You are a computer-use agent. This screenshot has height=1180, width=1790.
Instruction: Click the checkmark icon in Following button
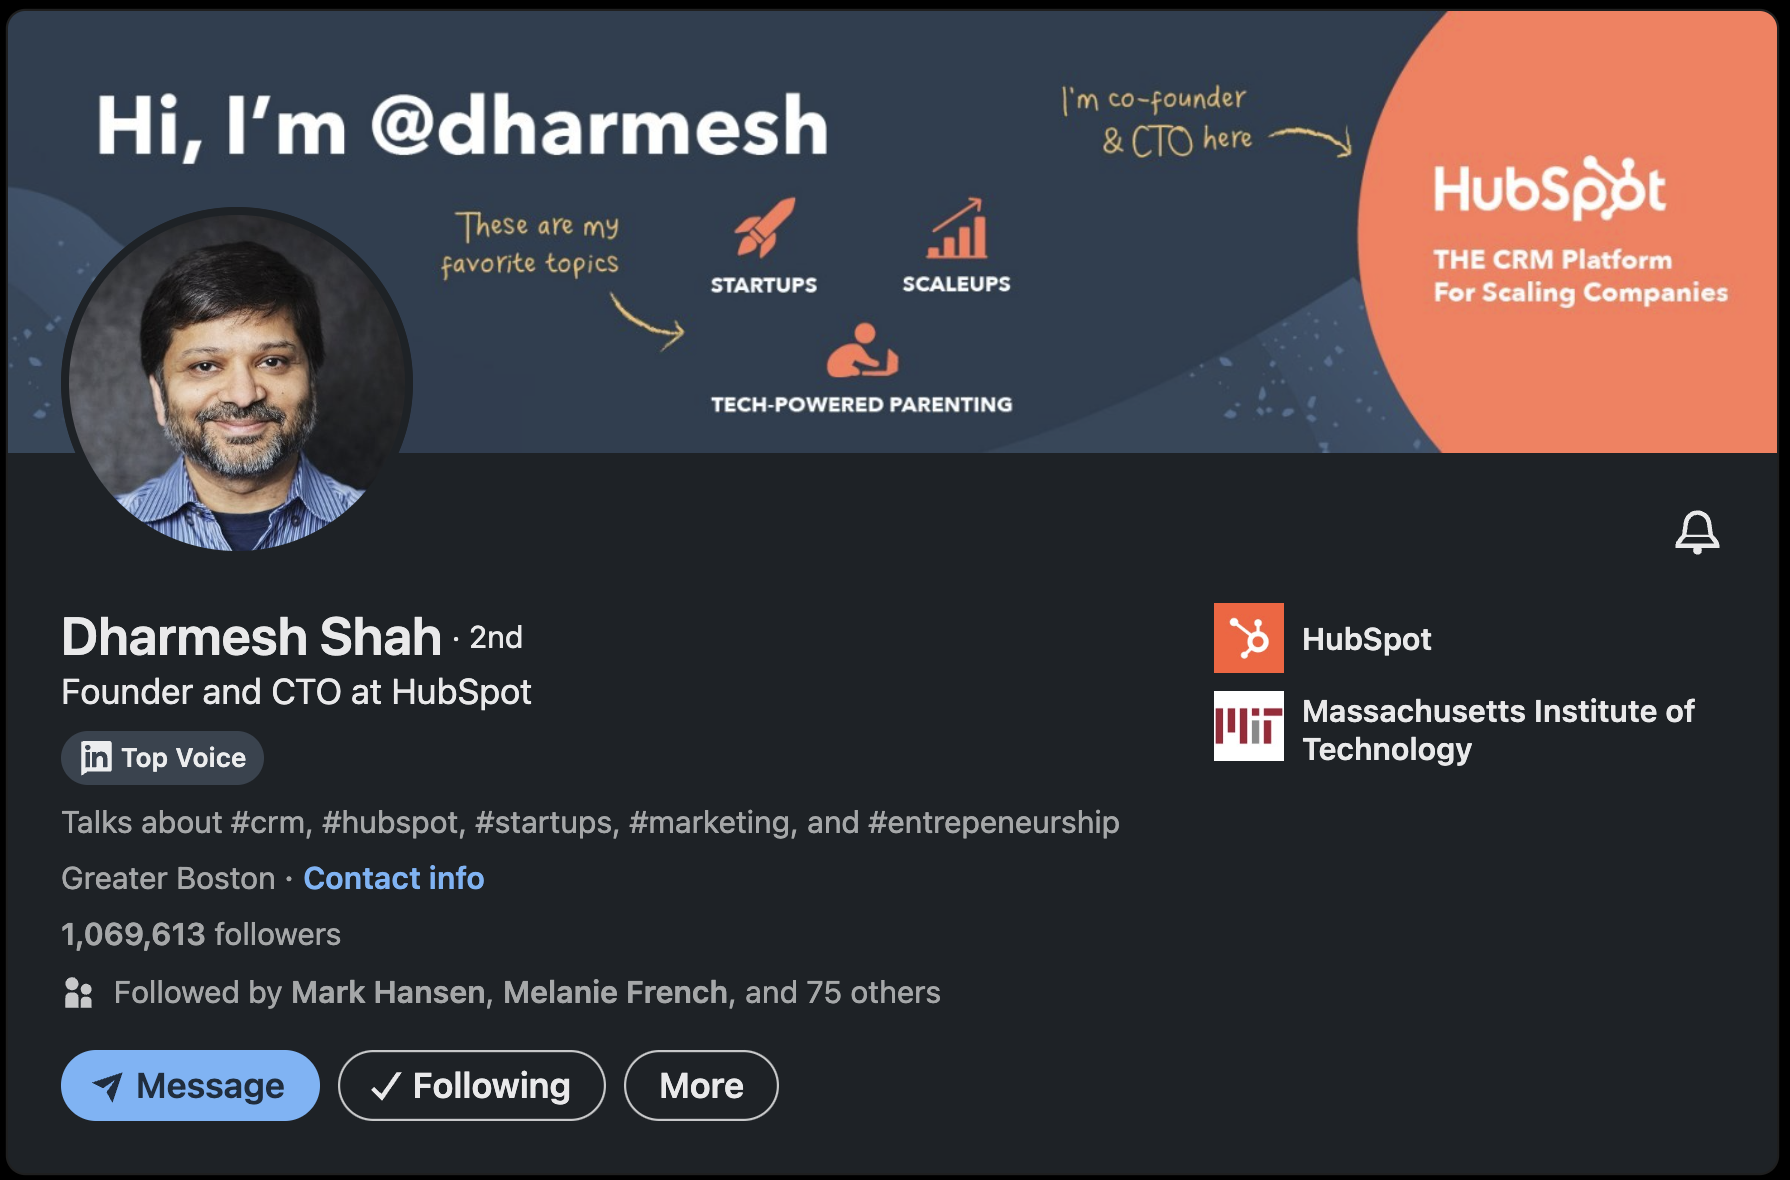coord(383,1085)
